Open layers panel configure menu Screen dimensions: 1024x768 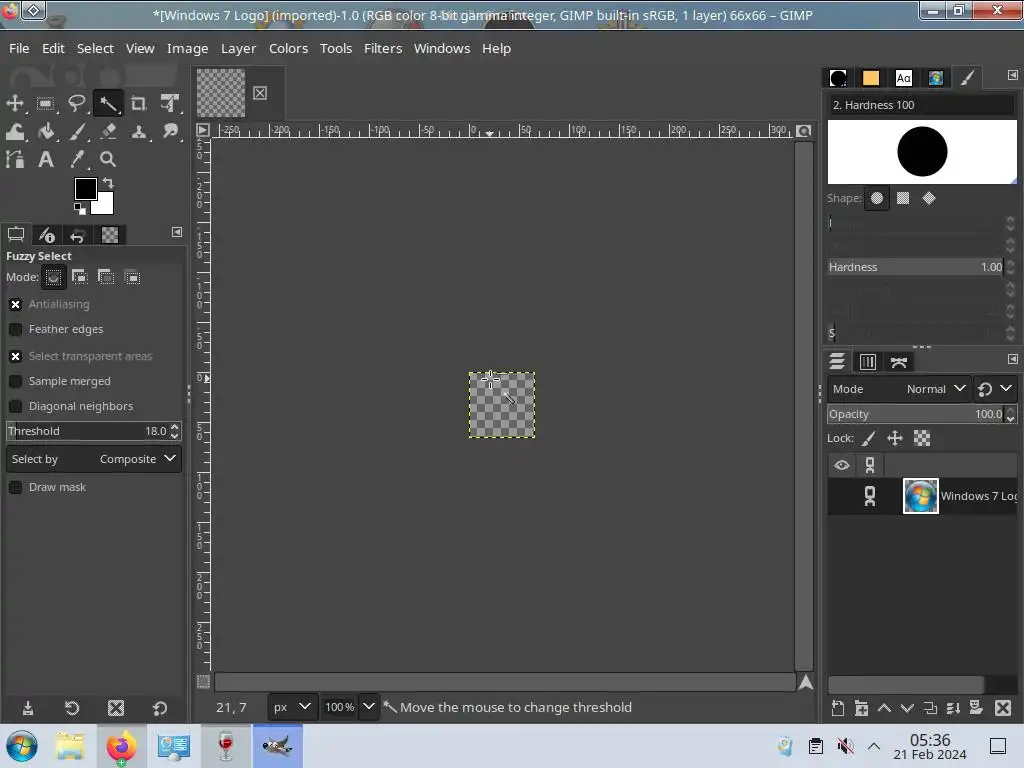tap(1012, 359)
